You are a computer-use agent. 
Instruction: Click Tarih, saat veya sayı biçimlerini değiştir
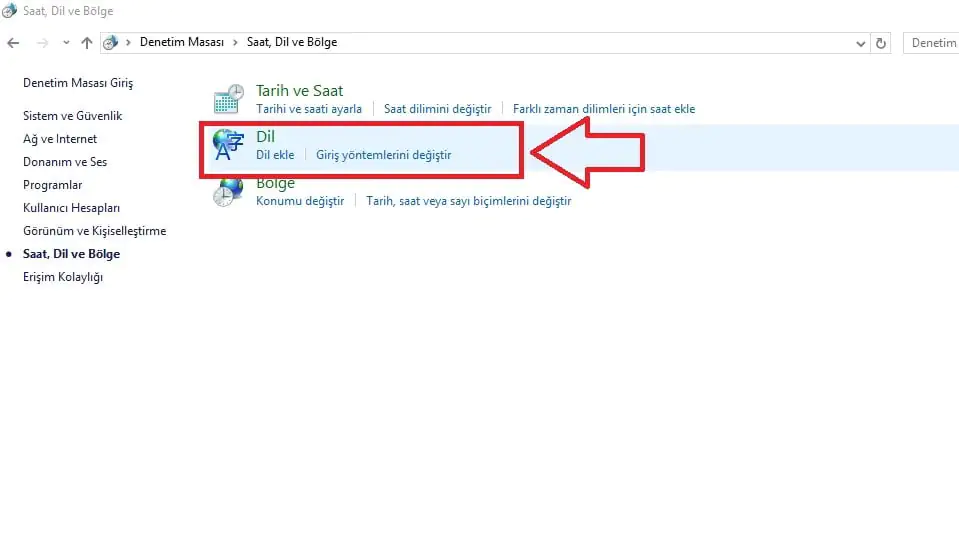click(x=468, y=201)
